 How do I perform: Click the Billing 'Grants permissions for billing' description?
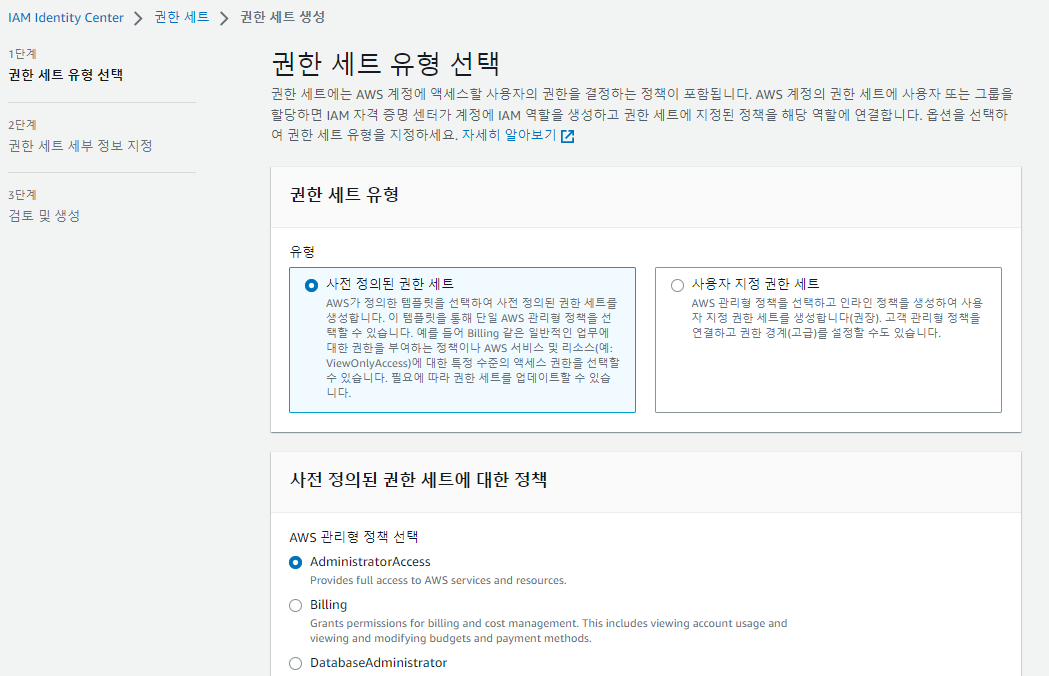[549, 630]
